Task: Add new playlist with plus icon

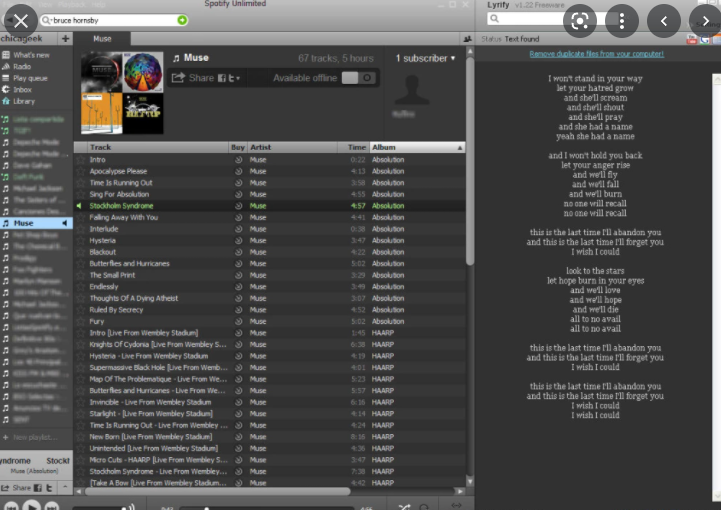Action: click(65, 39)
